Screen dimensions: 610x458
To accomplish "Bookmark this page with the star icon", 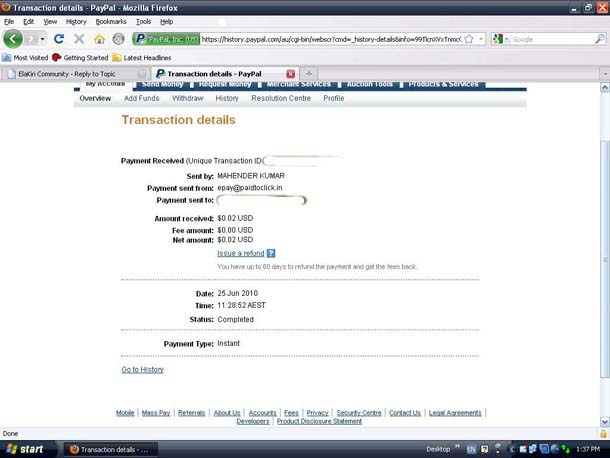I will [469, 39].
